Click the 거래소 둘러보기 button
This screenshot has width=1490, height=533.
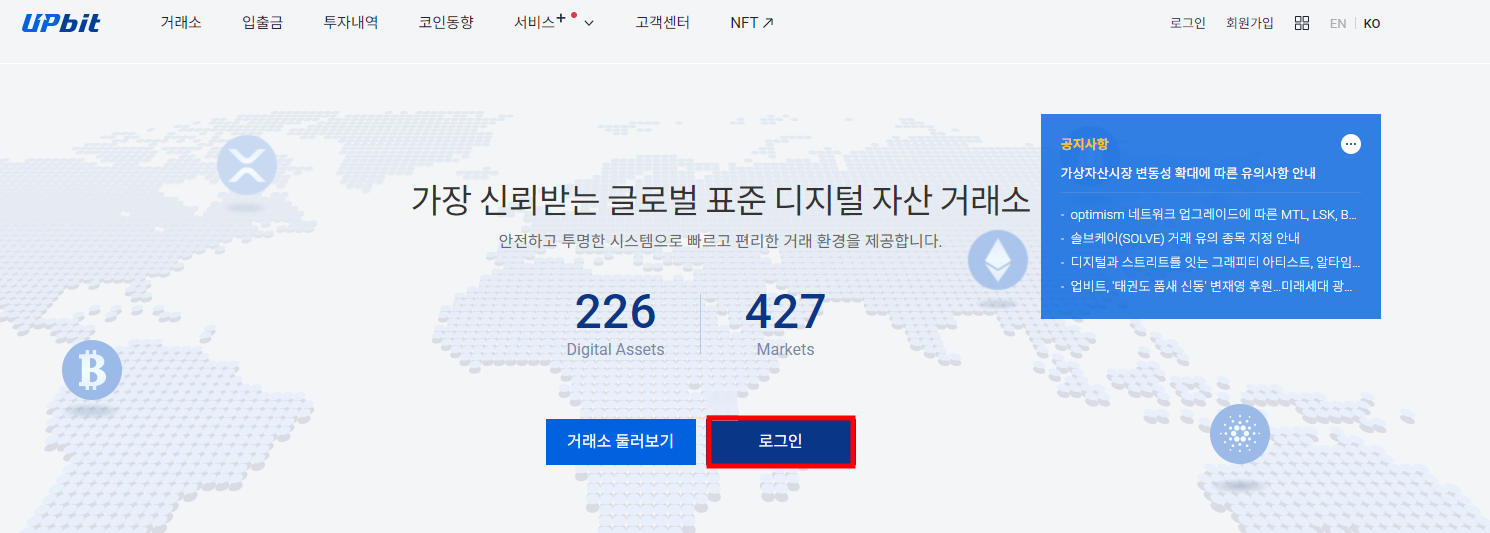pyautogui.click(x=621, y=442)
